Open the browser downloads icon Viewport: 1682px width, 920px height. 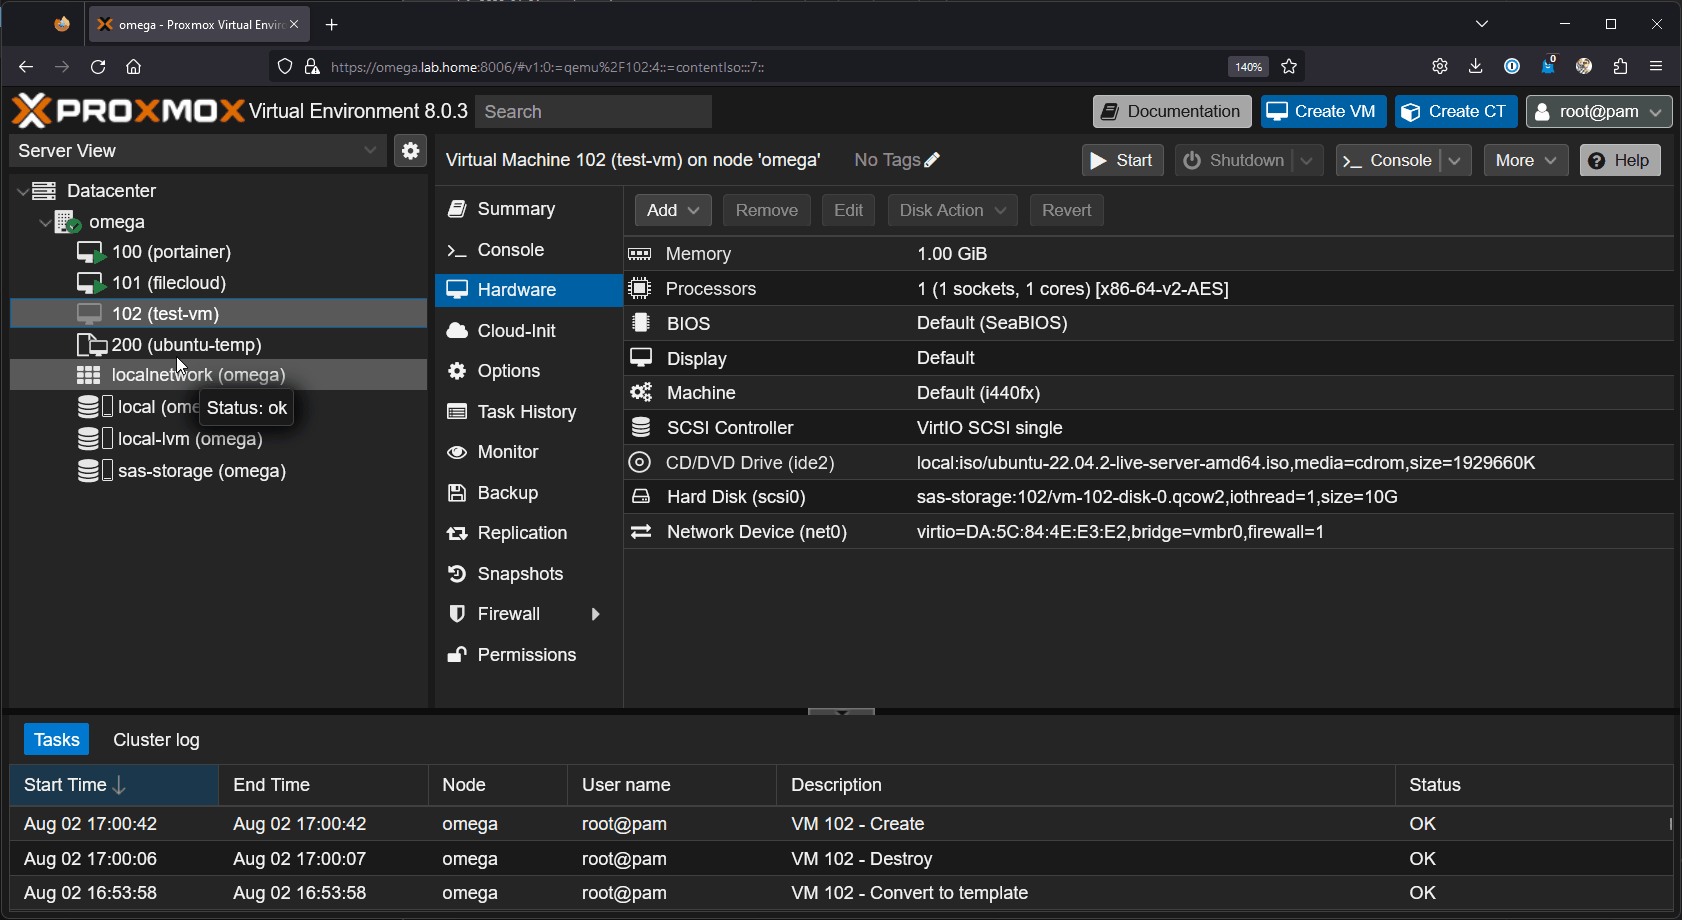(1475, 66)
